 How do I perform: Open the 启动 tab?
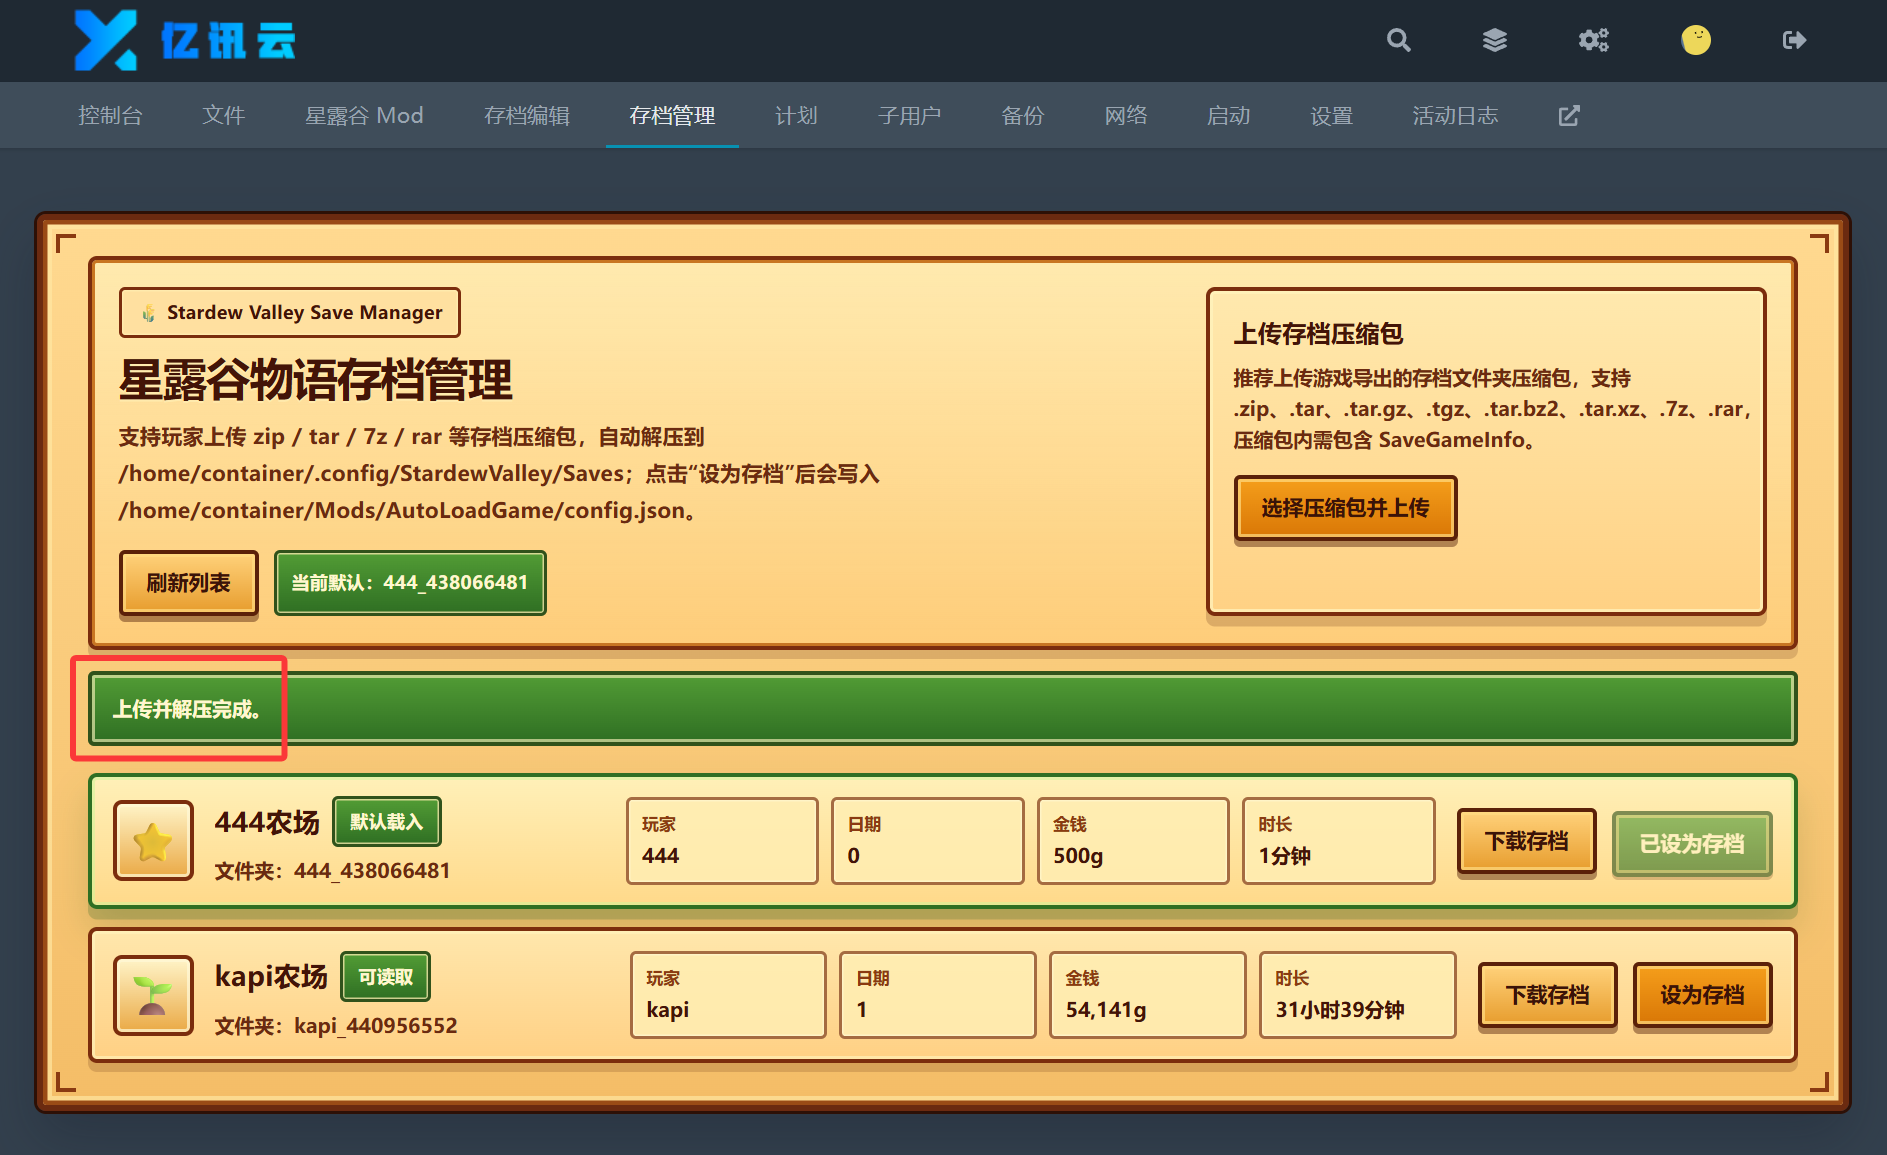click(1228, 115)
